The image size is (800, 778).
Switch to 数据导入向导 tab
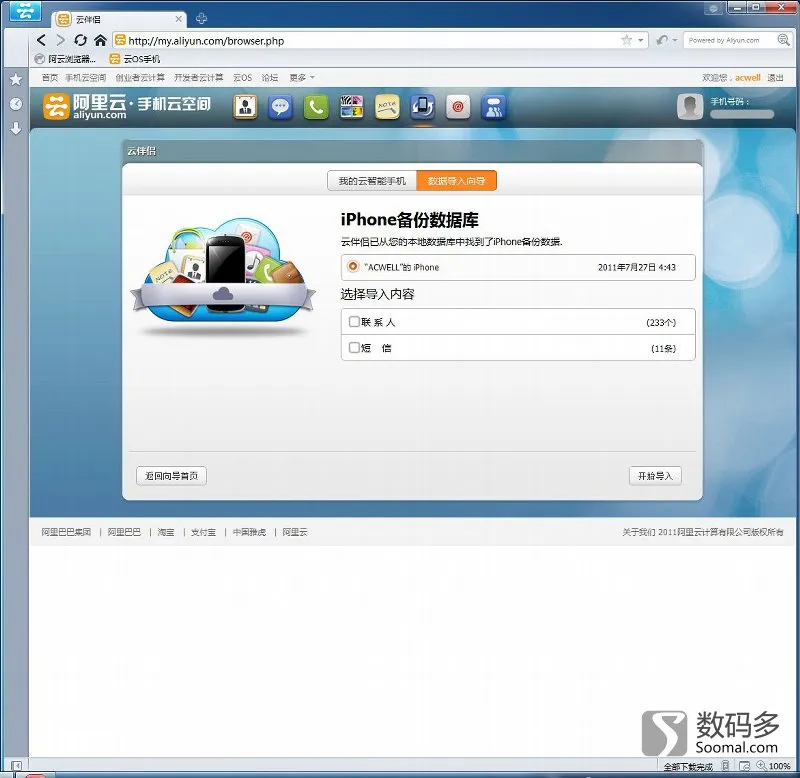[x=457, y=181]
